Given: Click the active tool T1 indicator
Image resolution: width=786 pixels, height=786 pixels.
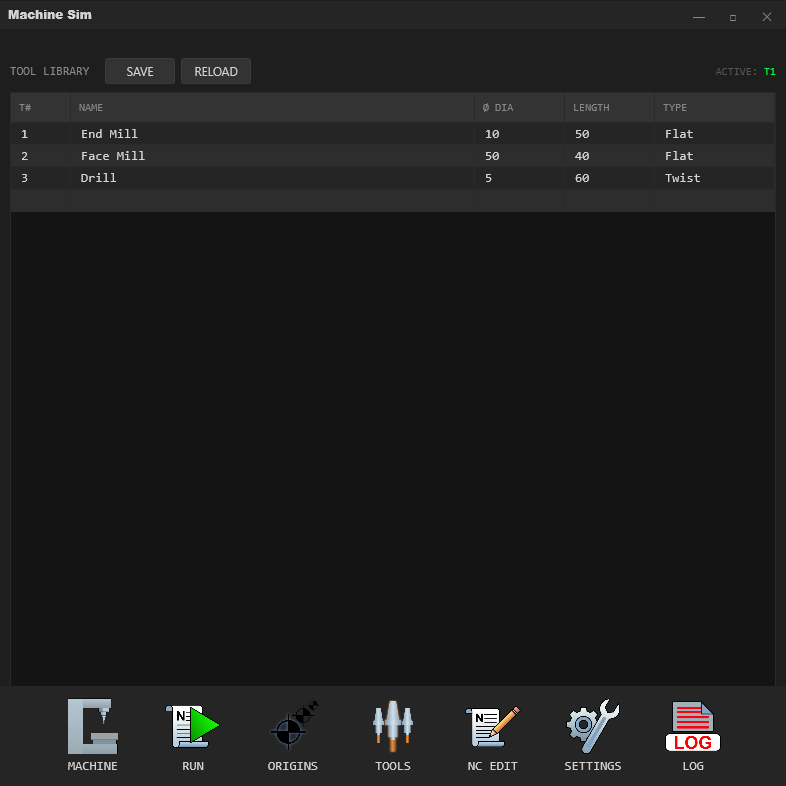Looking at the screenshot, I should [x=769, y=72].
